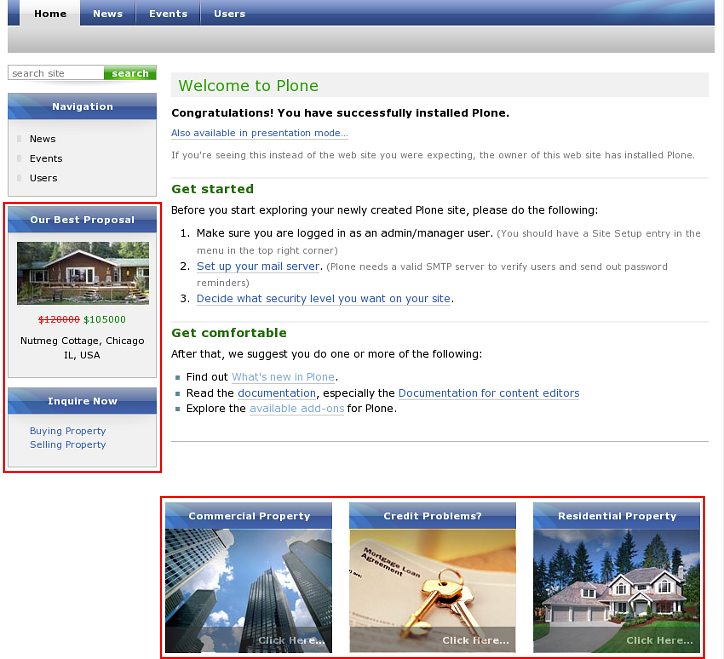
Task: Switch to the News tab
Action: (x=108, y=13)
